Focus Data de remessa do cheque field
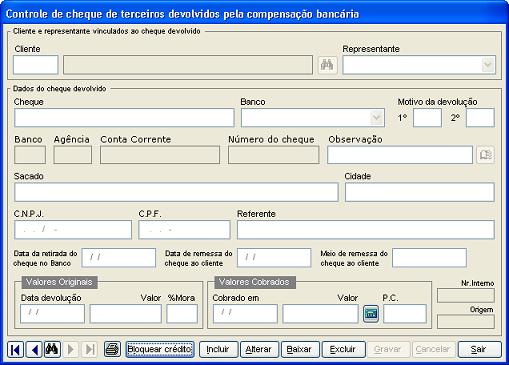The width and height of the screenshot is (509, 365). coord(274,257)
